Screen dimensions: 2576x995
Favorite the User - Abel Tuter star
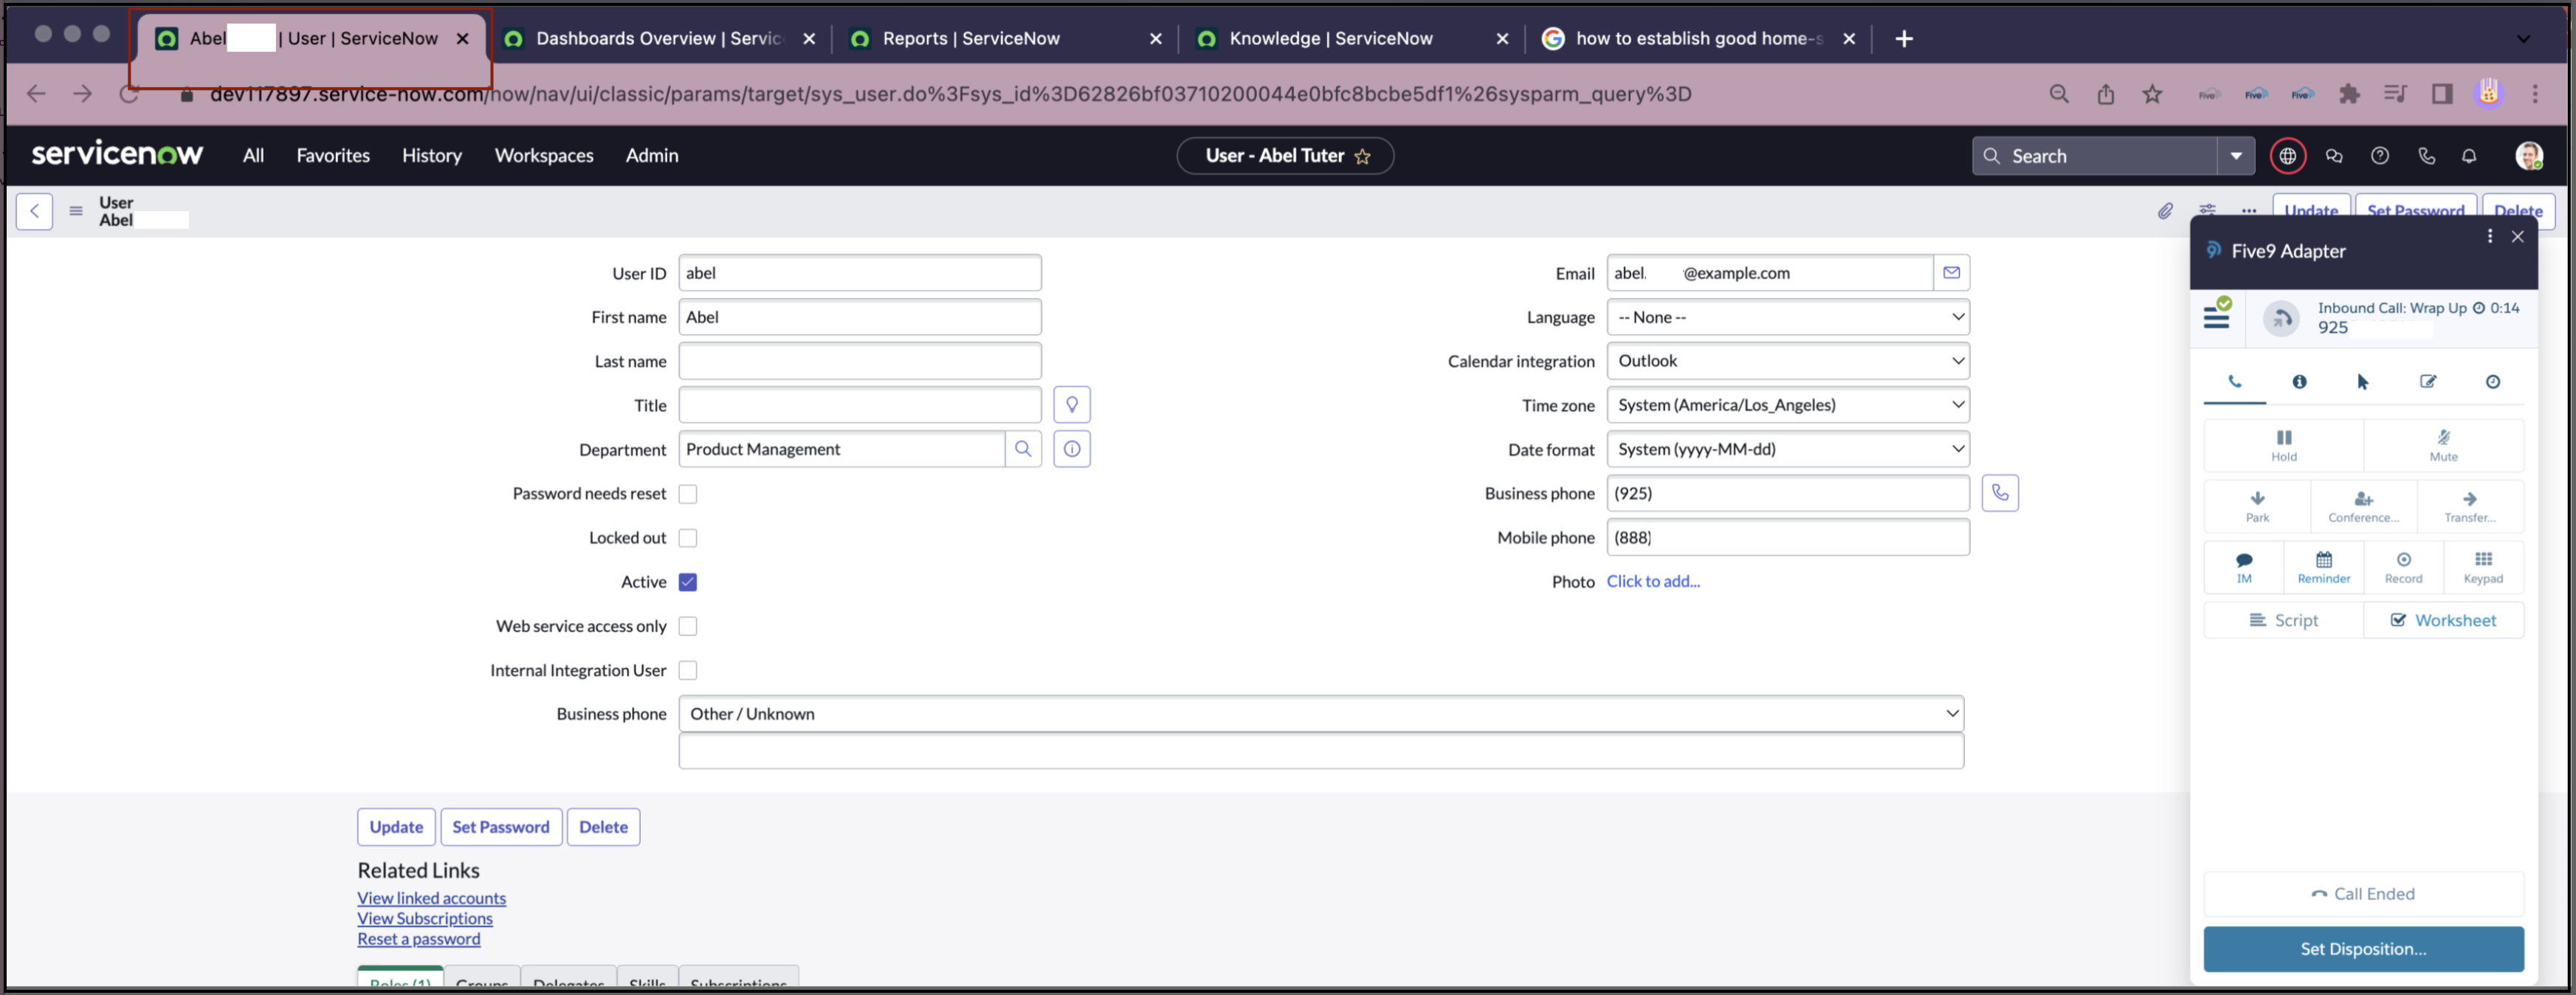pyautogui.click(x=1362, y=156)
